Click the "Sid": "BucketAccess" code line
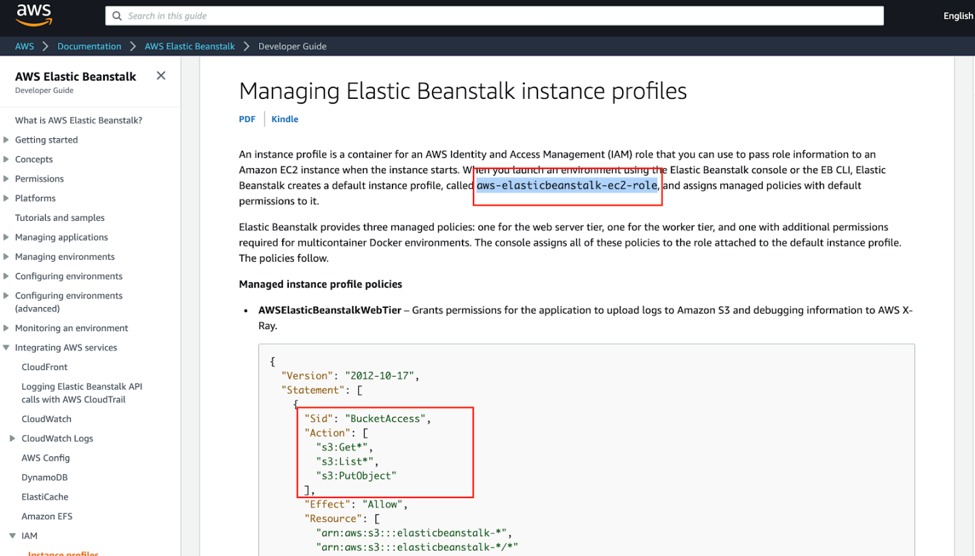The width and height of the screenshot is (975, 556). 367,419
